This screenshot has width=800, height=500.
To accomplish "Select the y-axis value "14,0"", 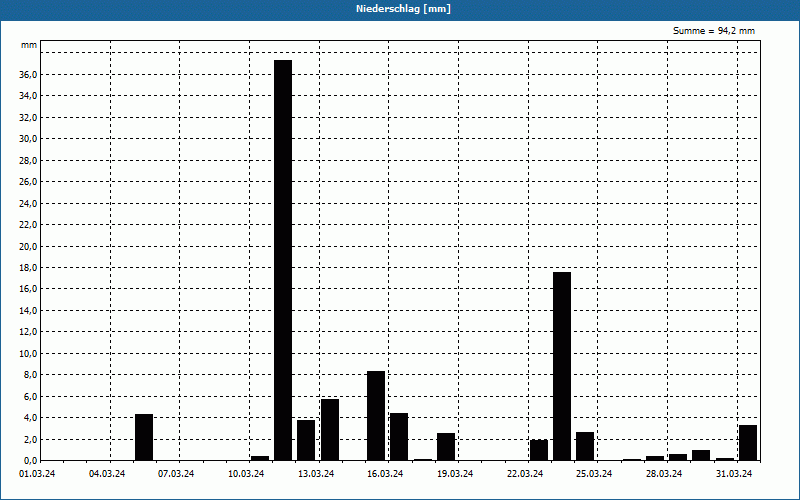I will coord(28,311).
